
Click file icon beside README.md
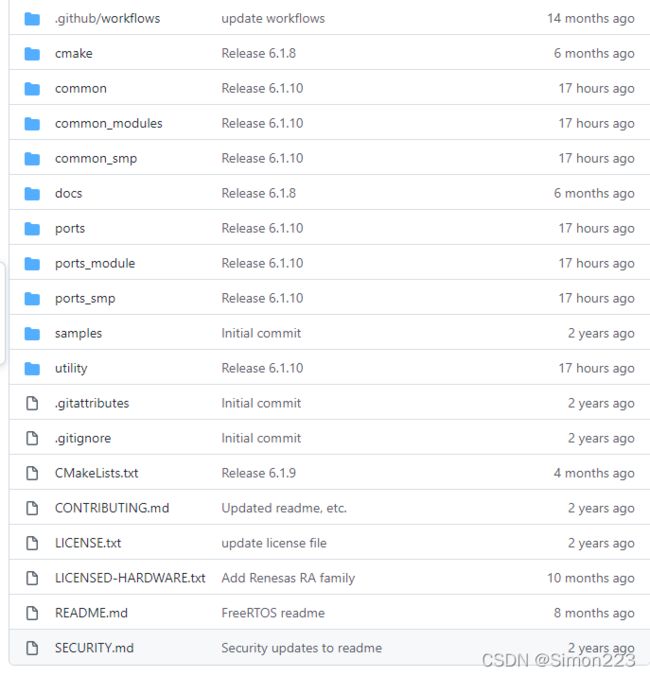[32, 613]
